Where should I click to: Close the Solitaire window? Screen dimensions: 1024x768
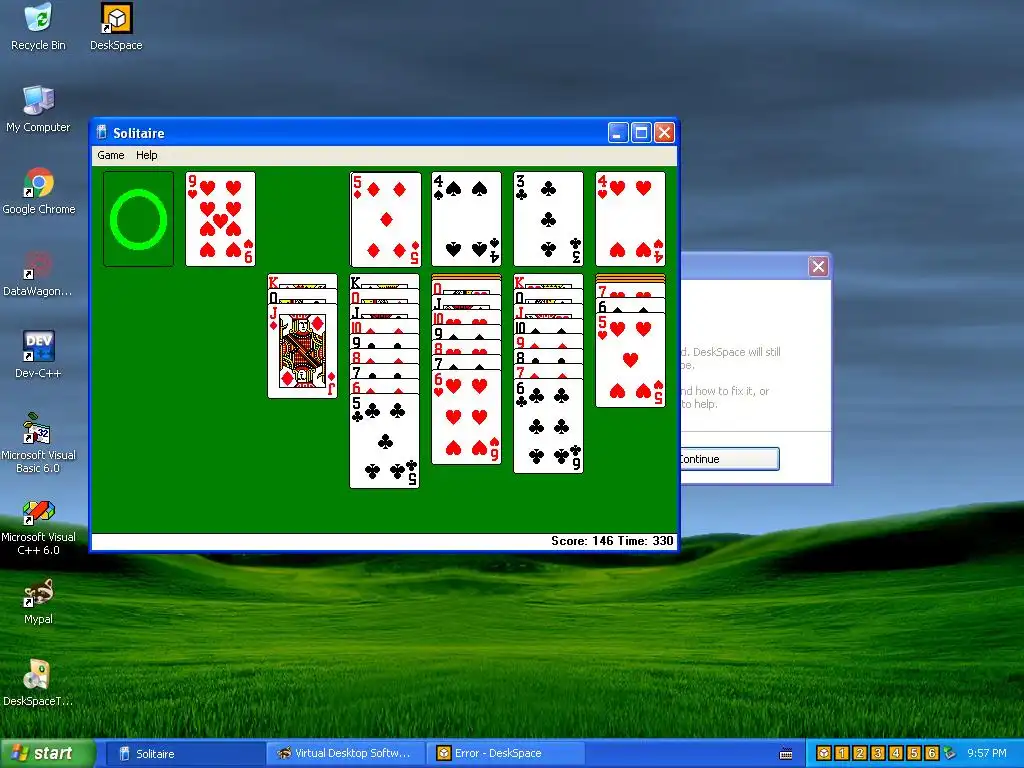pyautogui.click(x=664, y=133)
